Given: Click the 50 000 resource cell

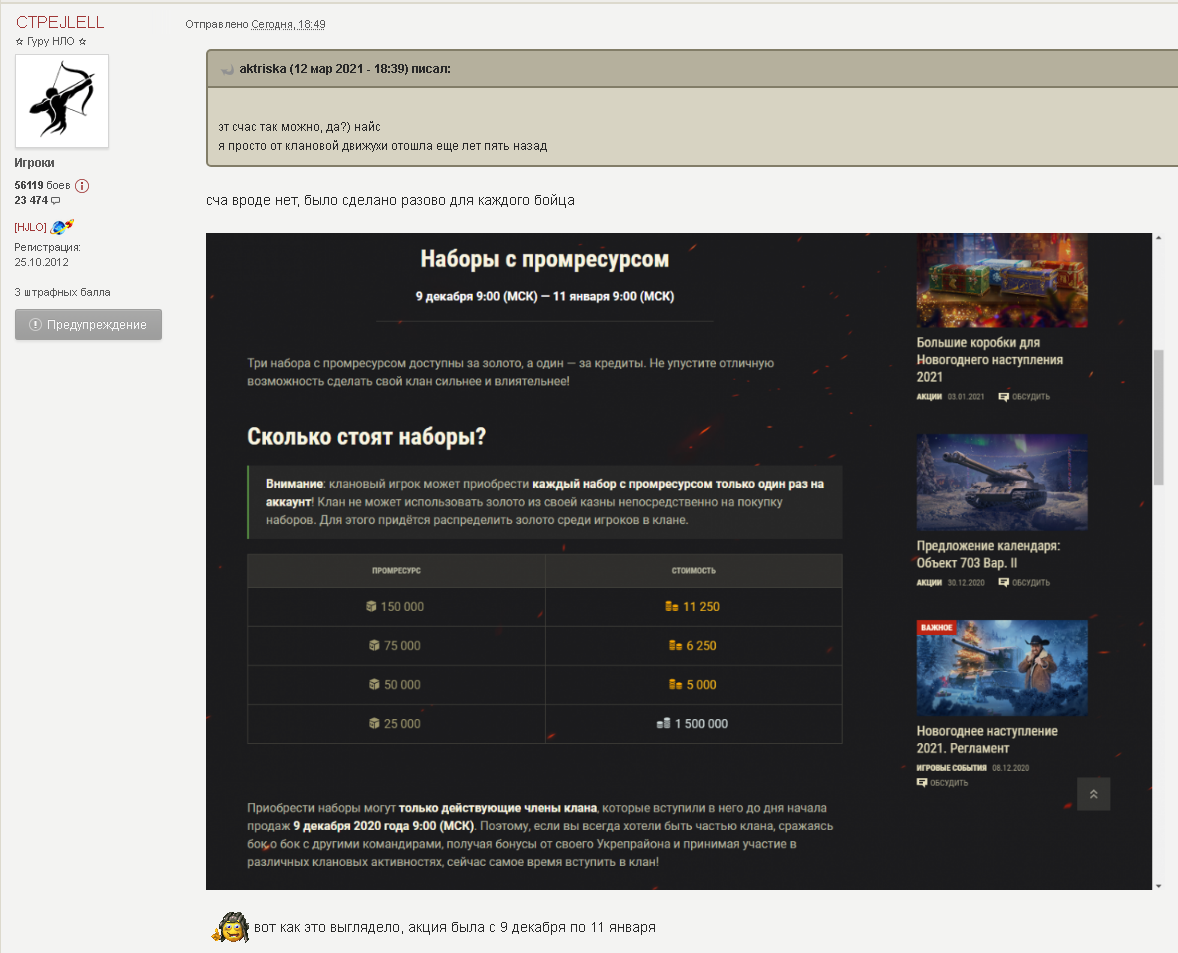Looking at the screenshot, I should [x=396, y=685].
